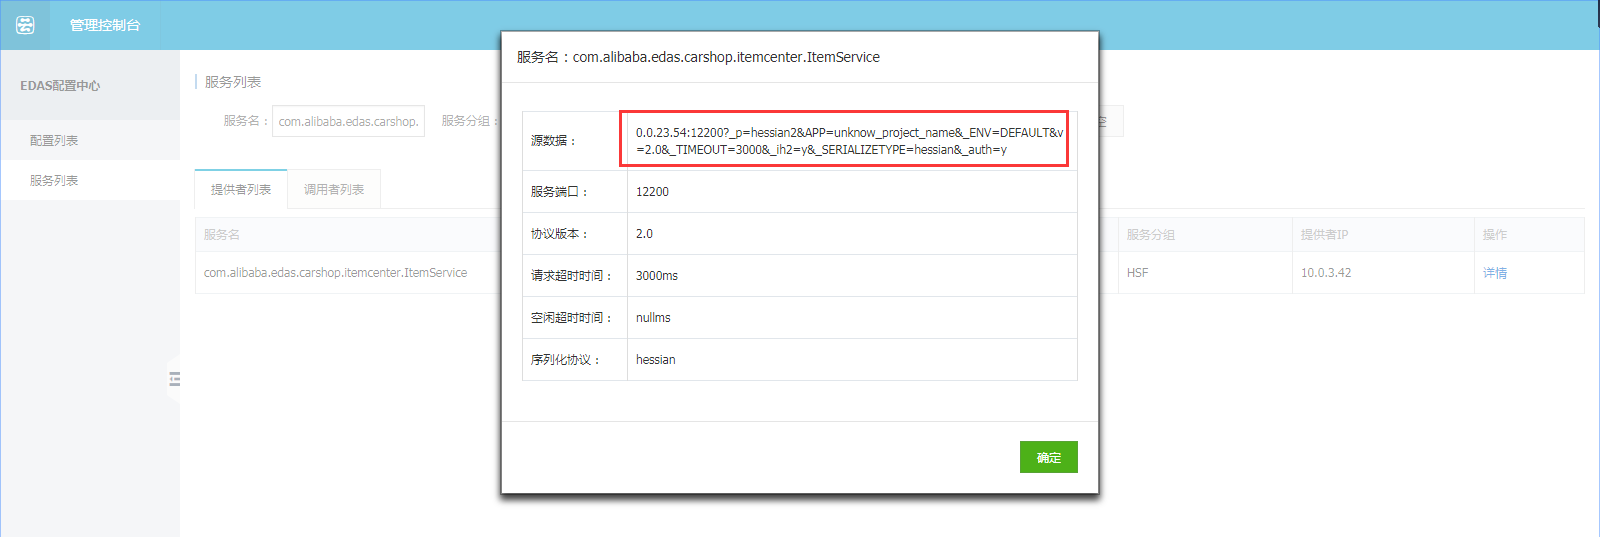Image resolution: width=1600 pixels, height=537 pixels.
Task: Click the 空闲超时时间： label cell
Action: pyautogui.click(x=575, y=318)
